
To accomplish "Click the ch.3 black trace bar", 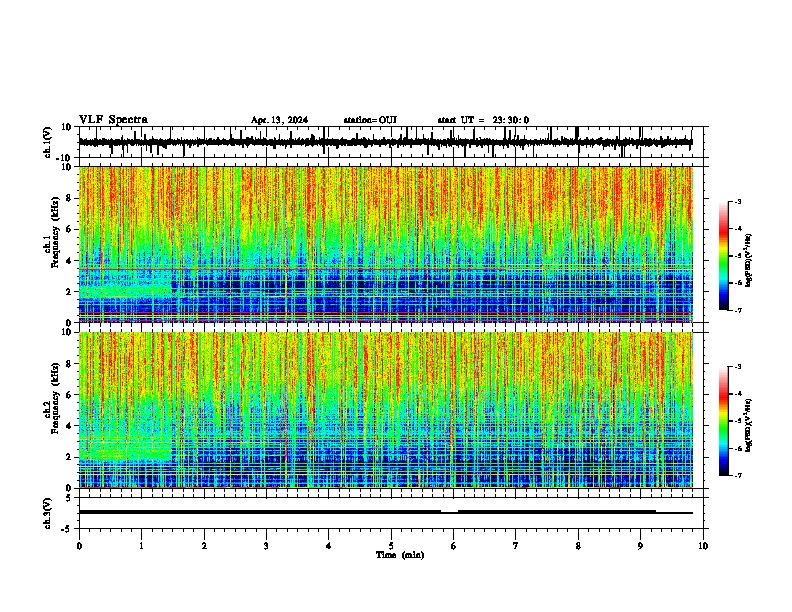I will click(x=385, y=512).
